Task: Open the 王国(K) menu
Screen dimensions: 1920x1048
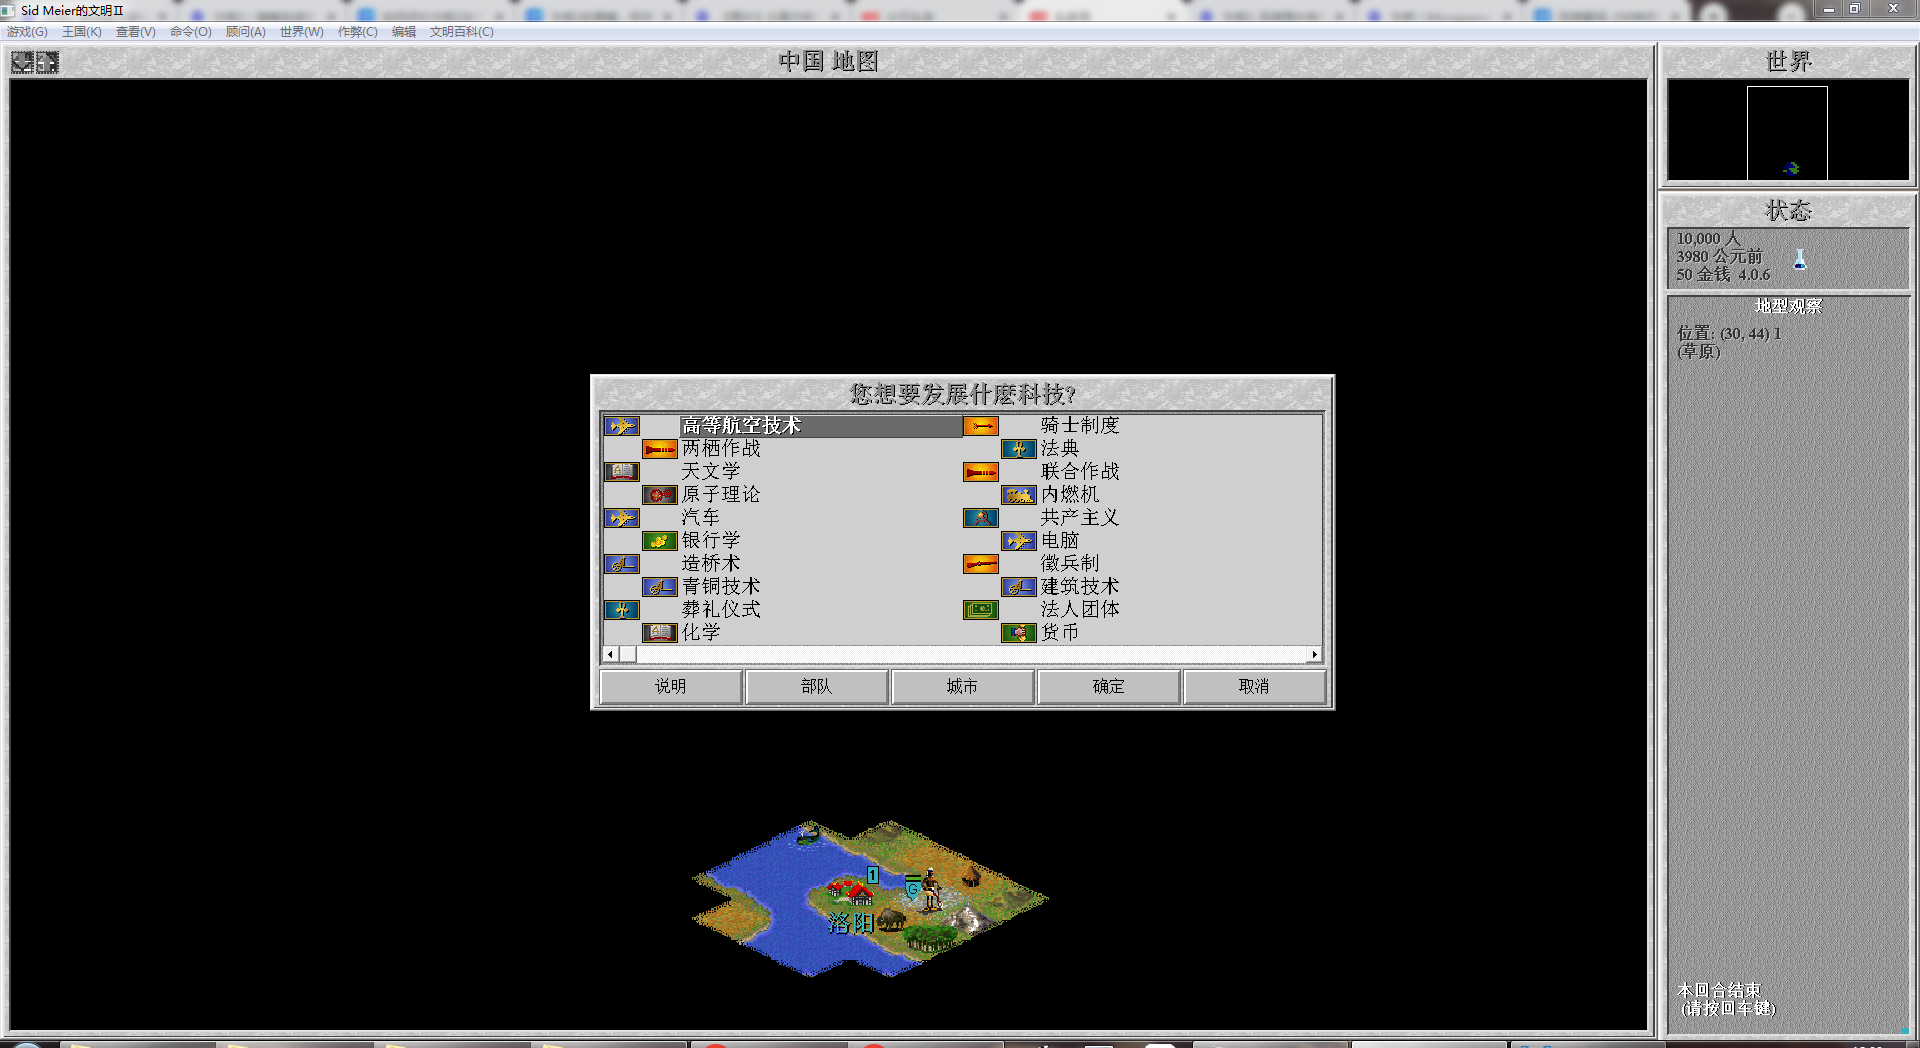Action: 82,32
